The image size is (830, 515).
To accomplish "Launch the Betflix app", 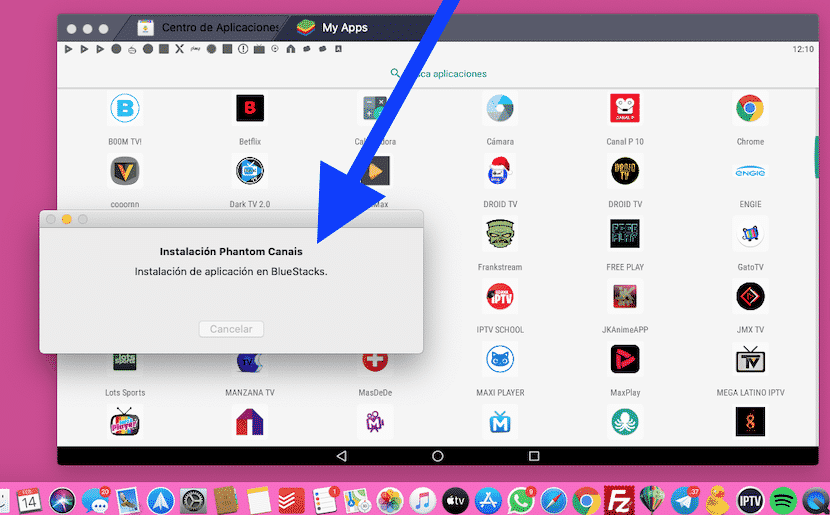I will pos(250,109).
